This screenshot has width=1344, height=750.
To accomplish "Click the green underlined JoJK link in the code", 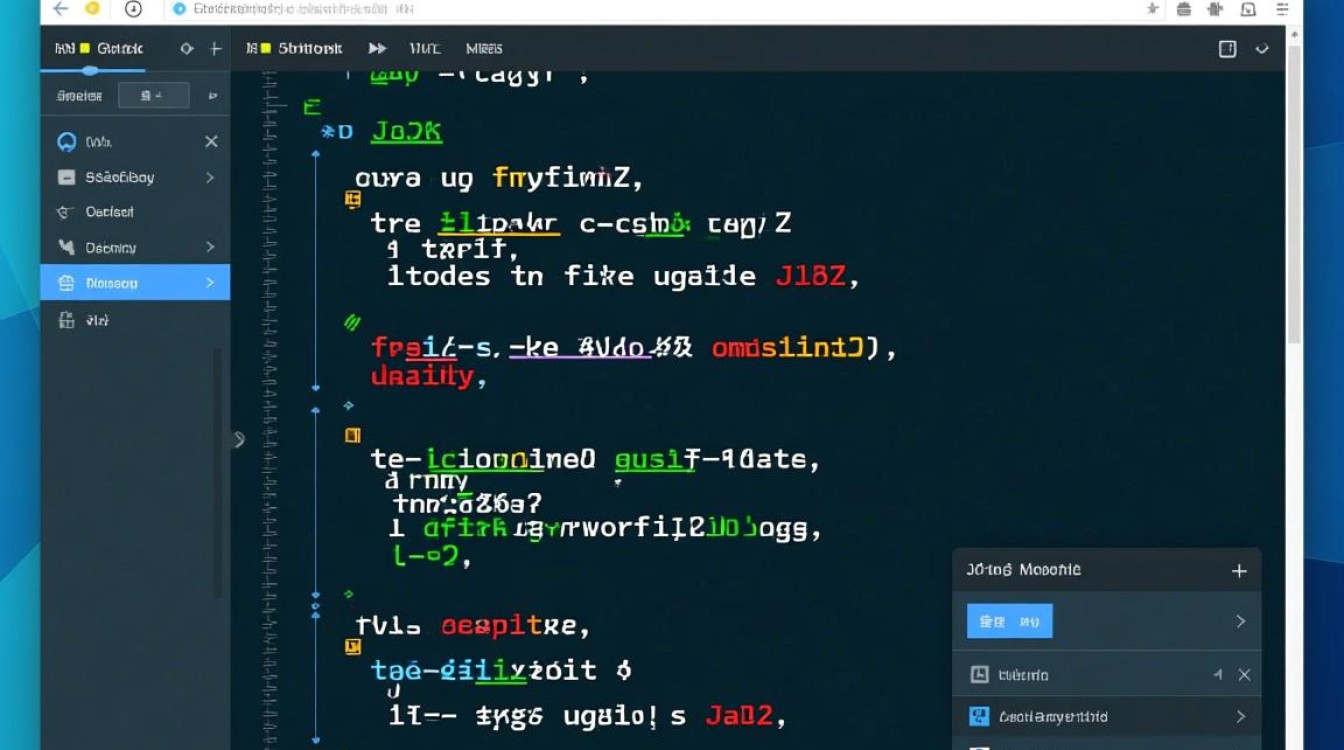I will 406,131.
